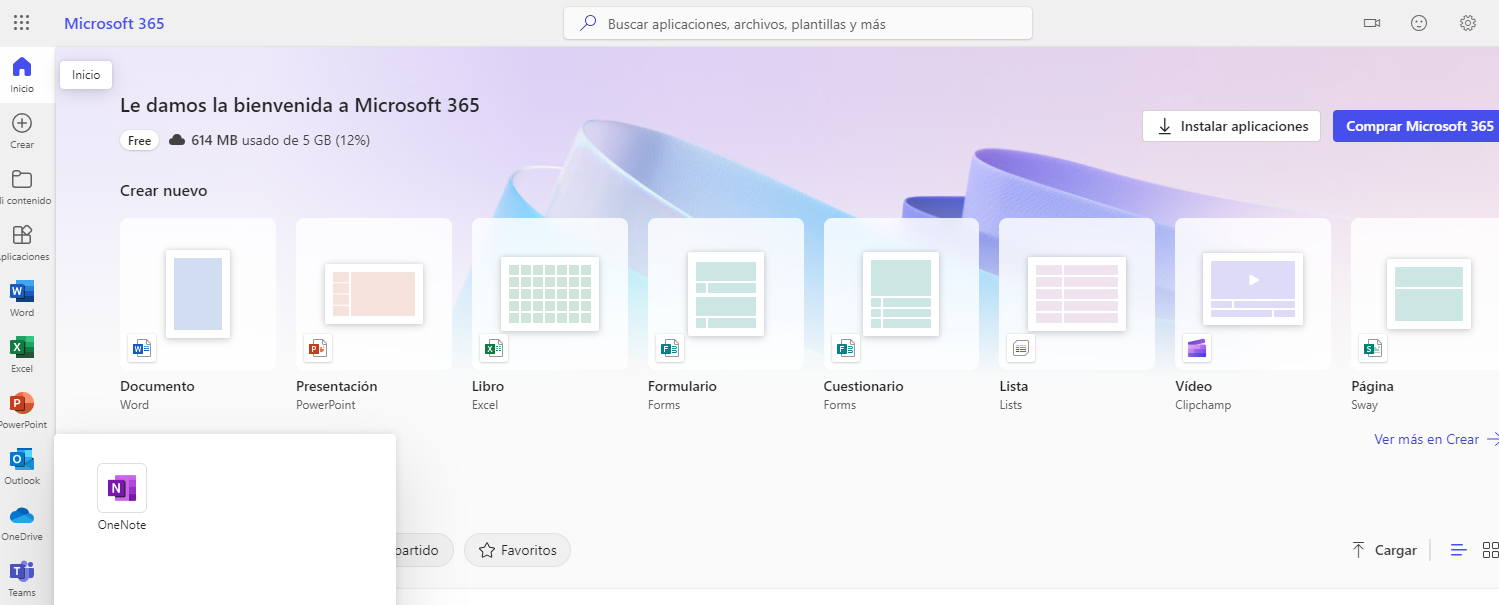Click the Free plan badge
This screenshot has height=605, width=1499.
coord(140,140)
